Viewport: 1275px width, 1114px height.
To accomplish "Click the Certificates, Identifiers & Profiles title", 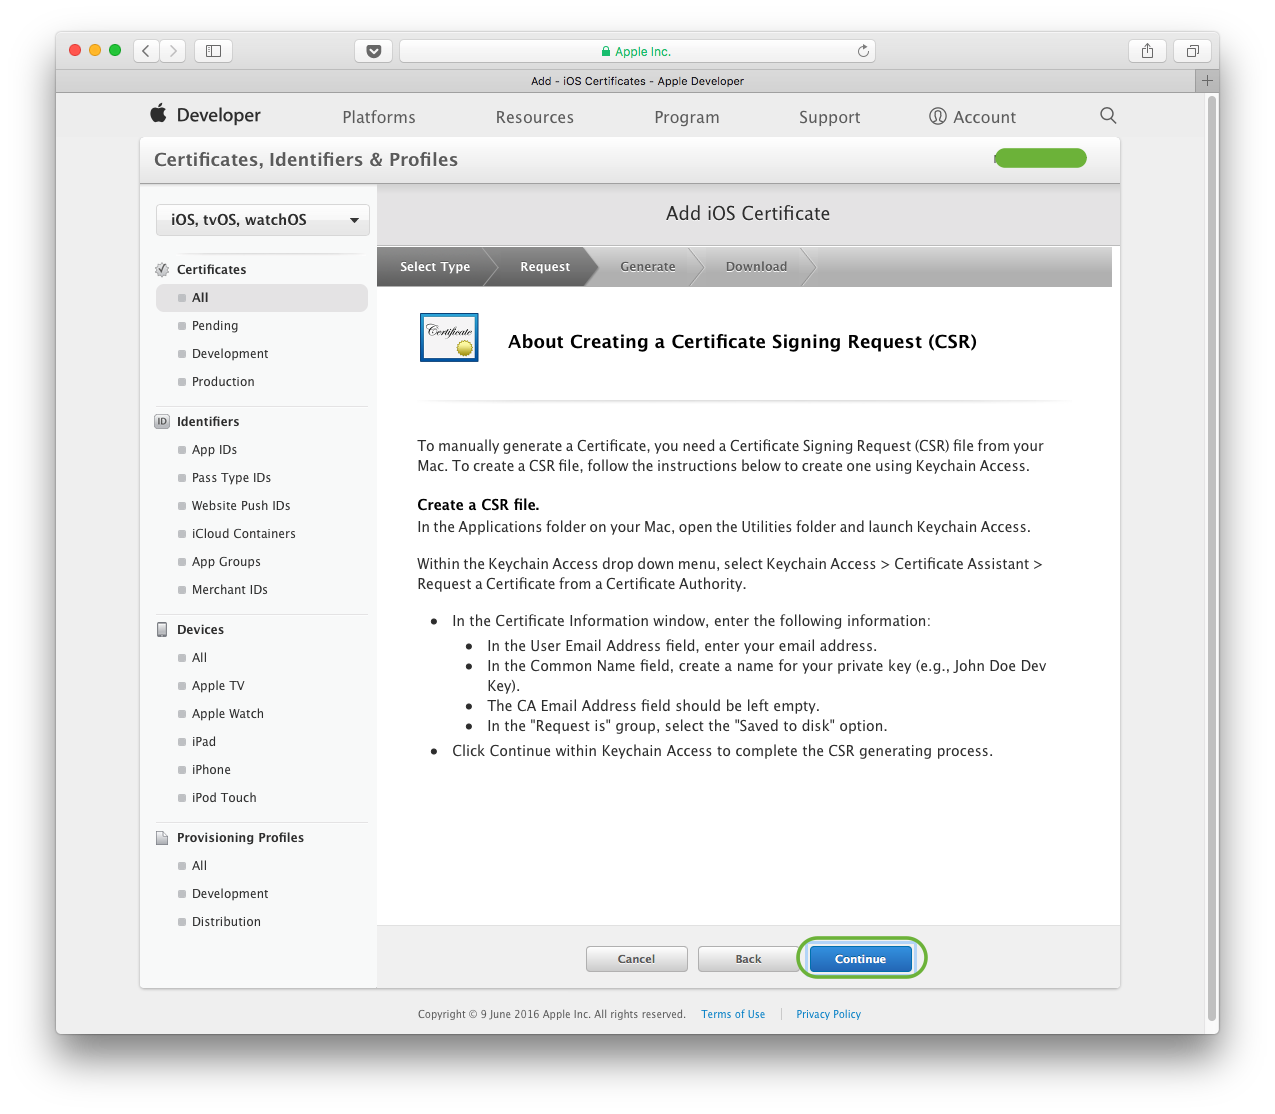I will (306, 160).
